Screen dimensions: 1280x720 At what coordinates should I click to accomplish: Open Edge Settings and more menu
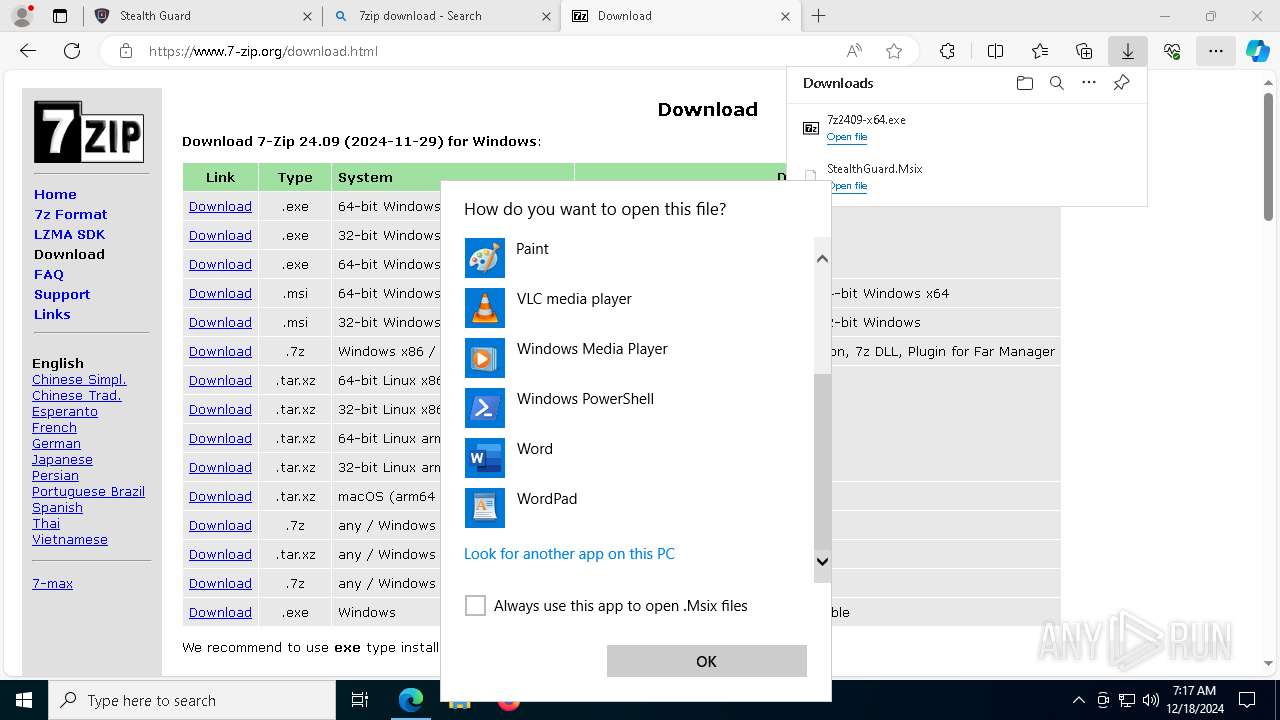pos(1215,51)
